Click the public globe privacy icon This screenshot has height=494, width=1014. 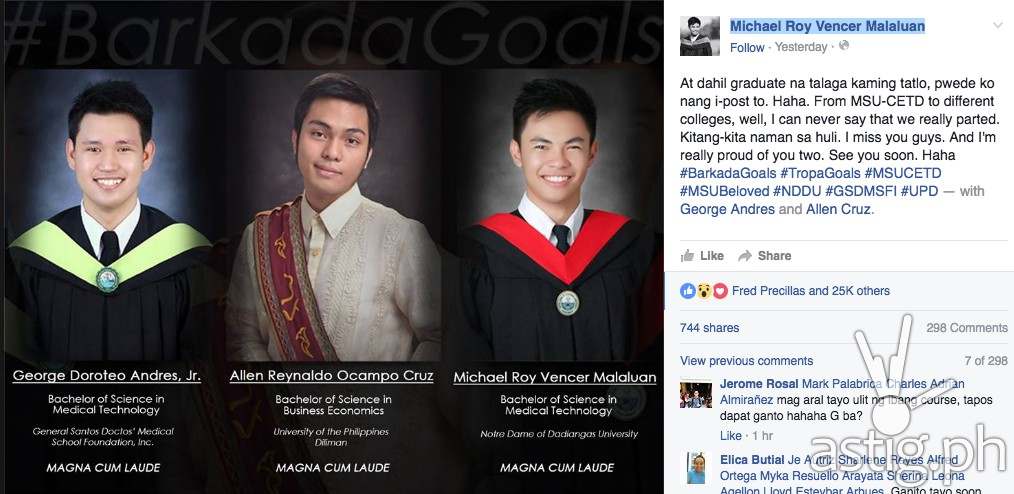click(x=844, y=46)
